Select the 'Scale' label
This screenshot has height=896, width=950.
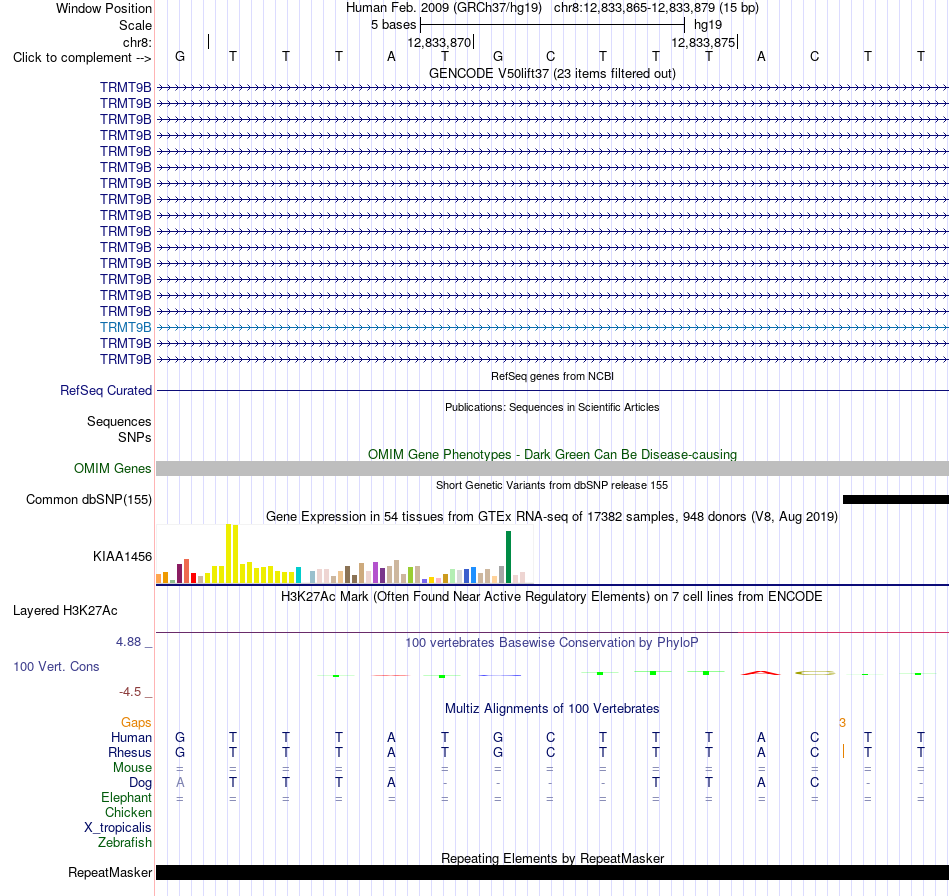pos(135,25)
